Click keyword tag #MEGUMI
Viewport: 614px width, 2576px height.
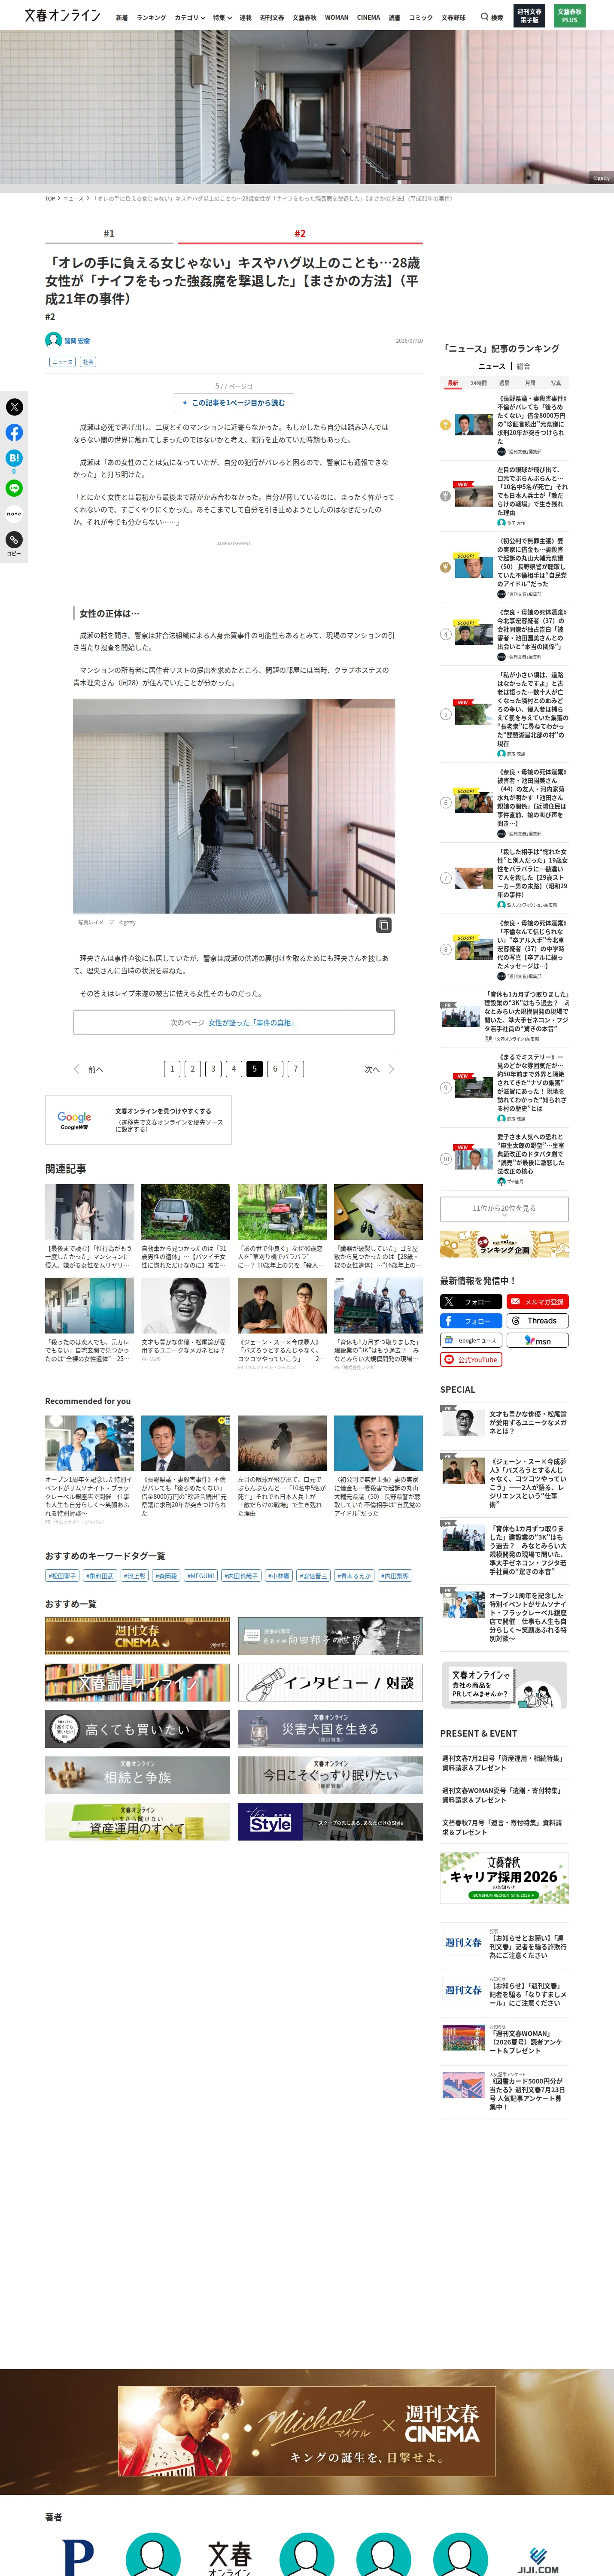click(200, 1576)
